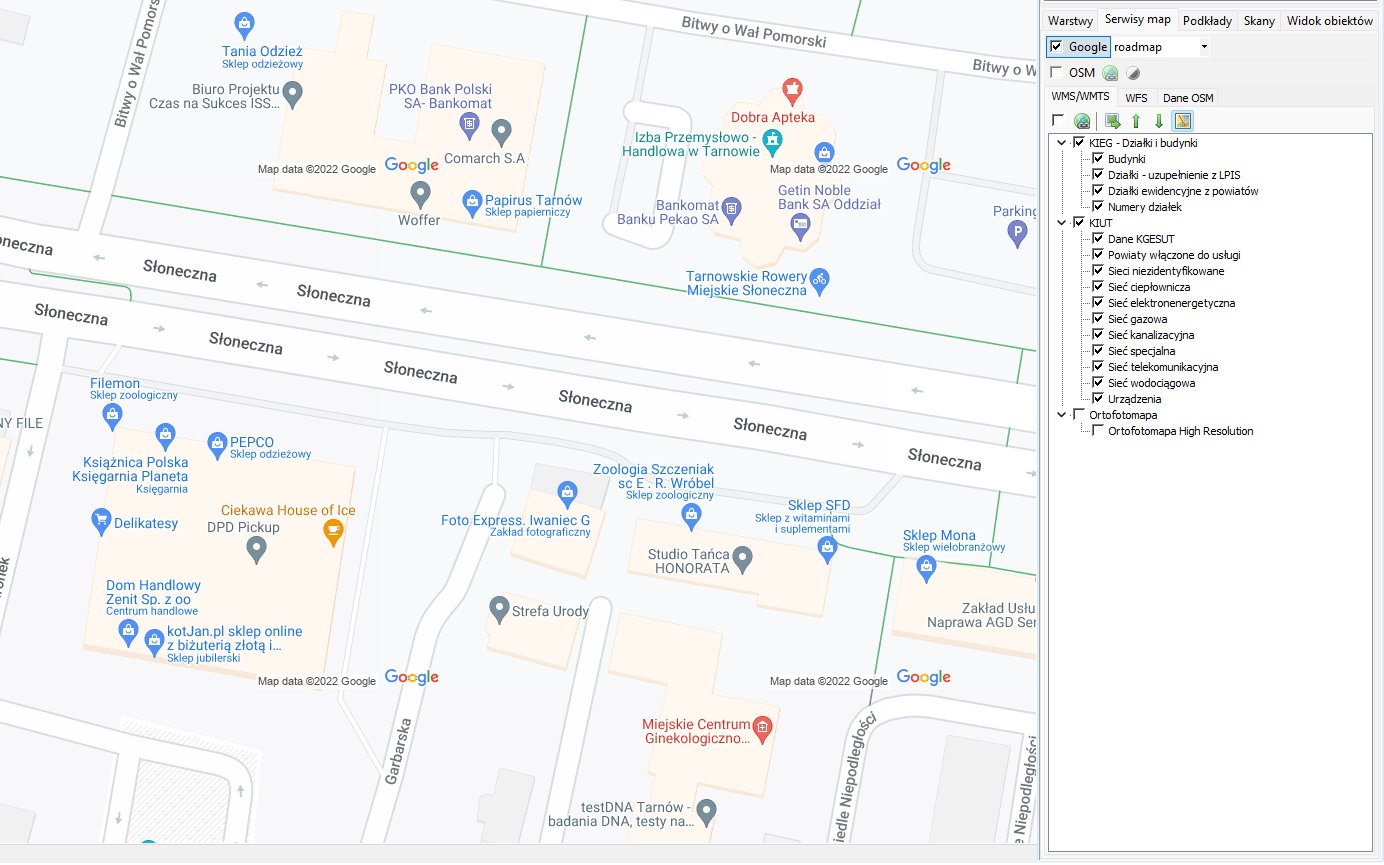Click Strefa Urody grey pin
The width and height of the screenshot is (1384, 865).
coord(499,608)
